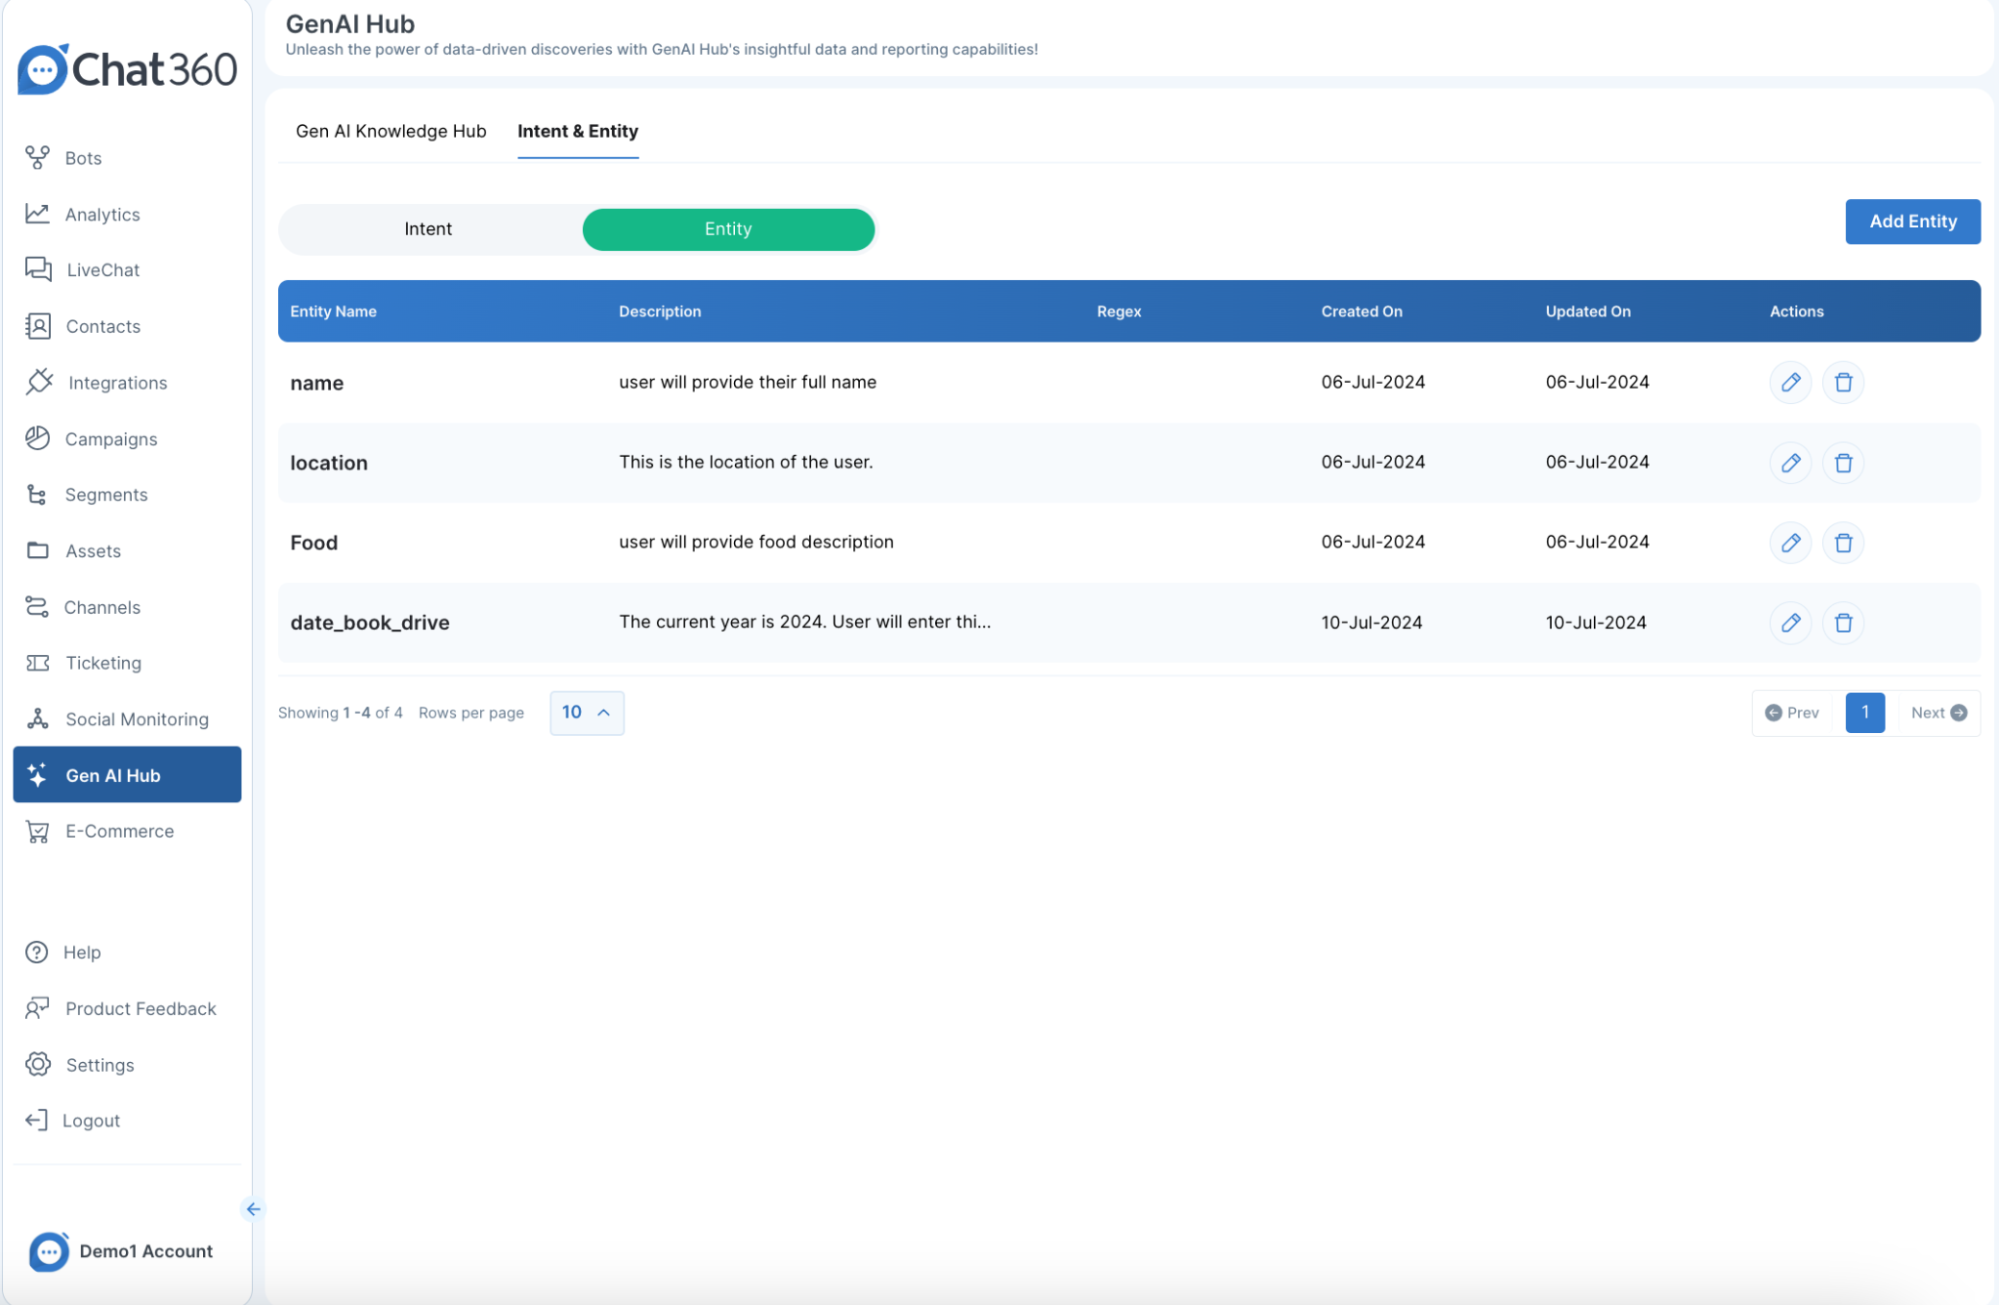Collapse the sidebar with arrow button

click(x=253, y=1209)
